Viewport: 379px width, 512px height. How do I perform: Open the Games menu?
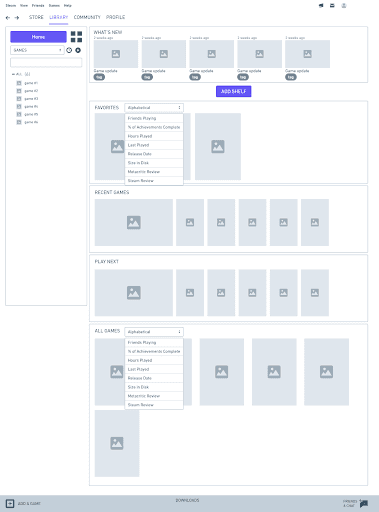[54, 6]
